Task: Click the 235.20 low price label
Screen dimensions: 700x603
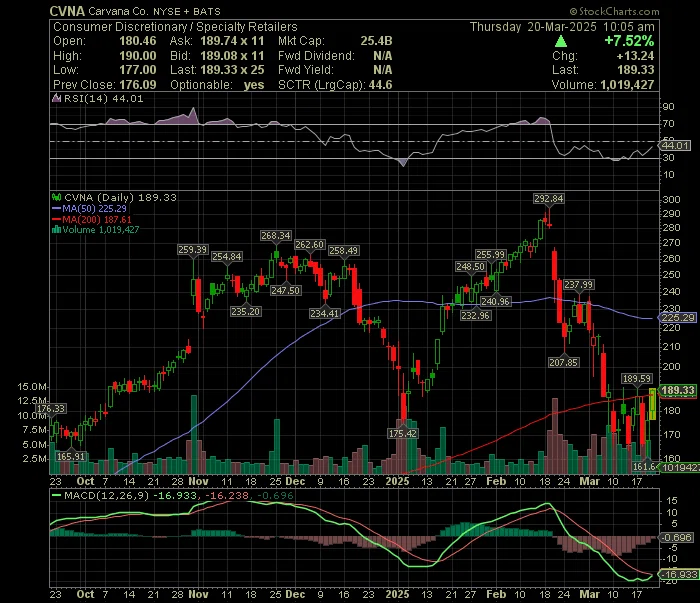Action: click(246, 312)
